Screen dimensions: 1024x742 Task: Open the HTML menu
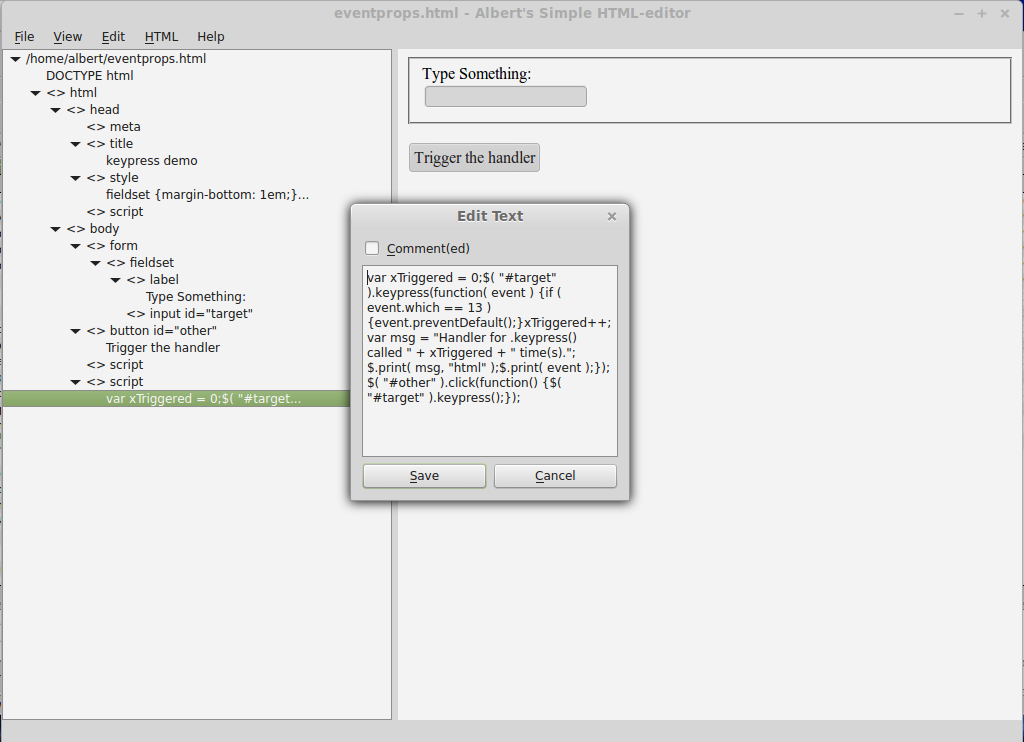tap(161, 37)
